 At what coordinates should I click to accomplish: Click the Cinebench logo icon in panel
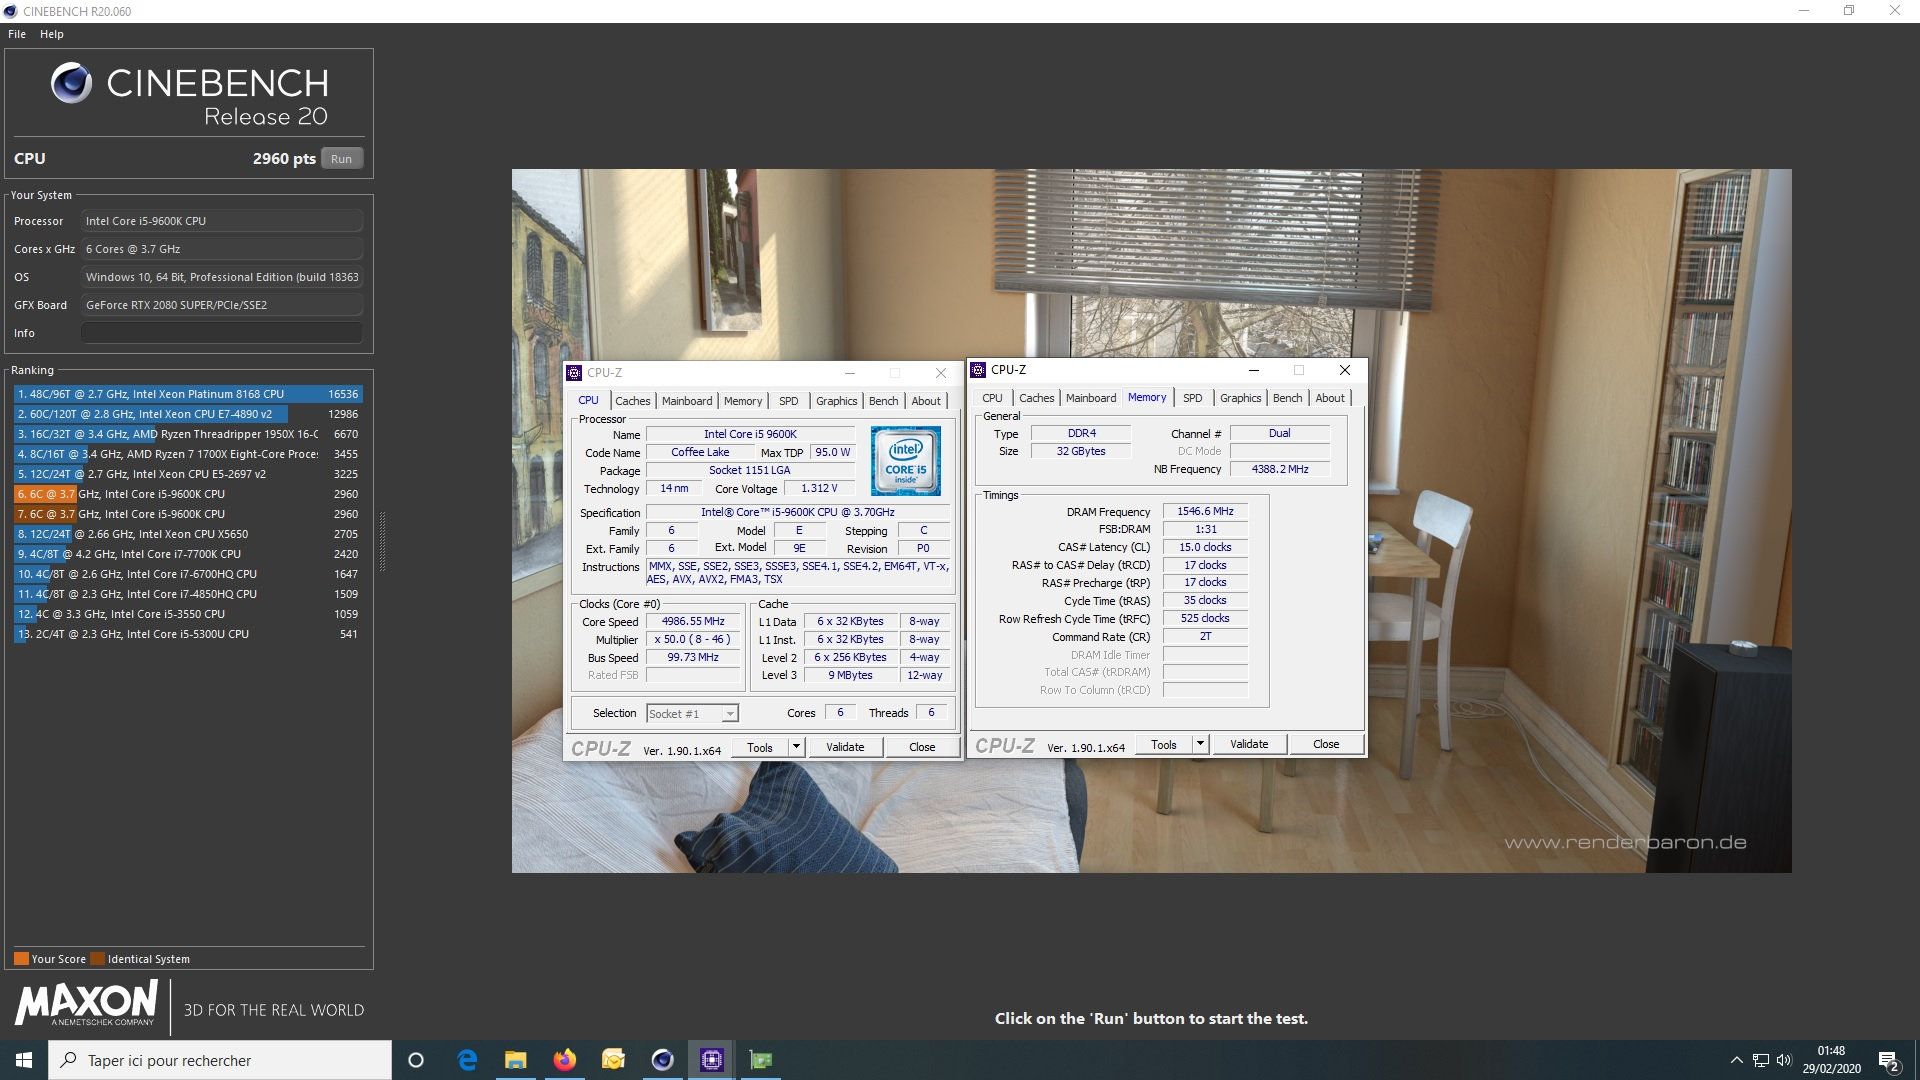[71, 83]
